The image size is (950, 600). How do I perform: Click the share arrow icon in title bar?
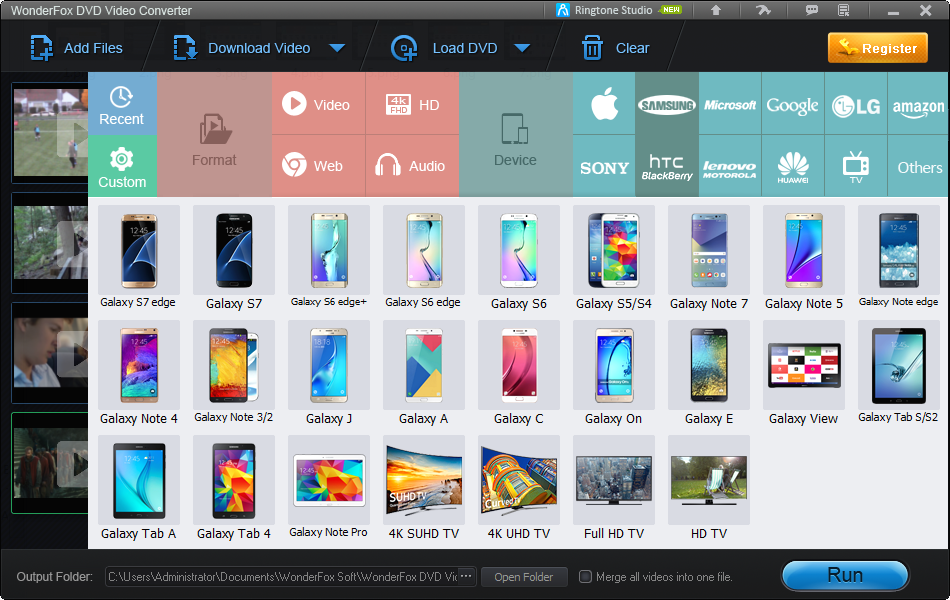763,10
